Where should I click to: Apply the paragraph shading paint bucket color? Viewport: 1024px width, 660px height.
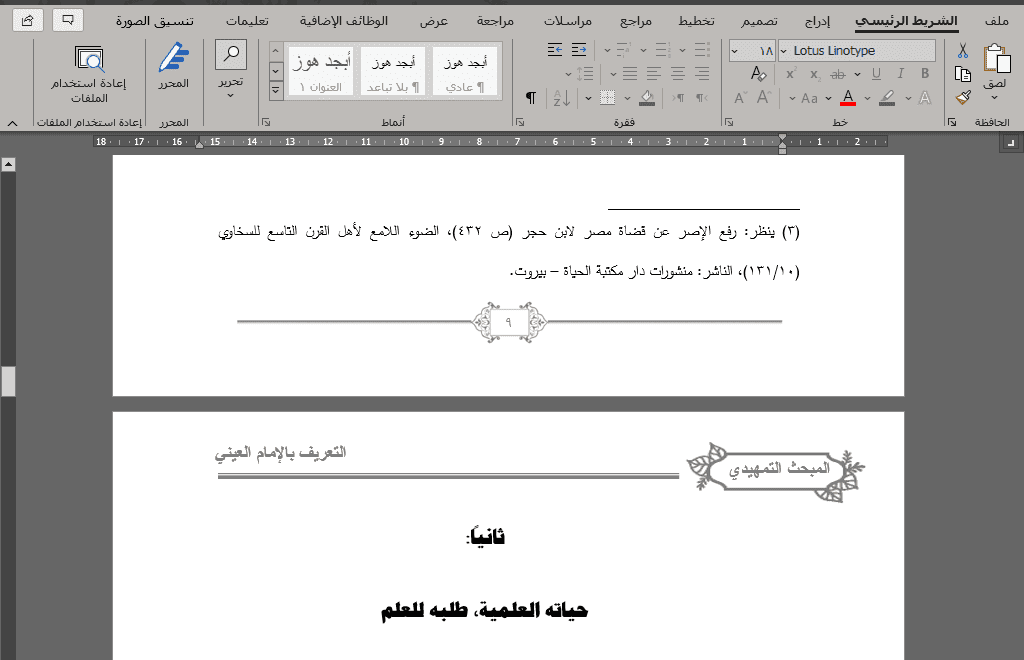click(647, 98)
